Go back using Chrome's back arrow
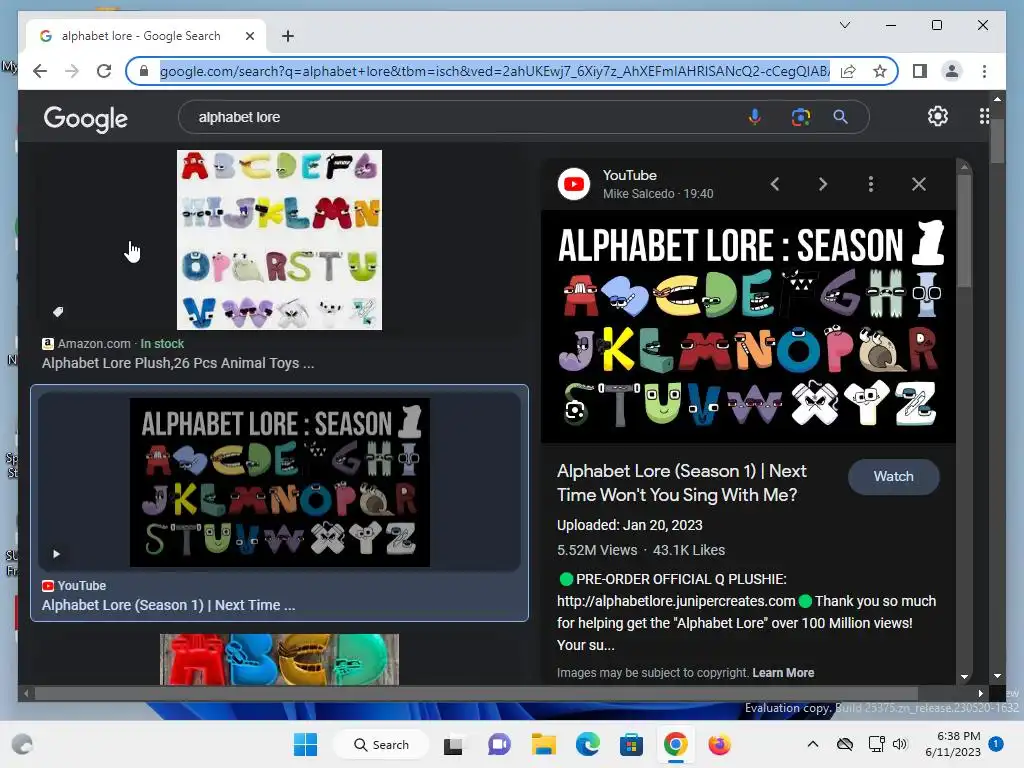The width and height of the screenshot is (1024, 768). (40, 71)
